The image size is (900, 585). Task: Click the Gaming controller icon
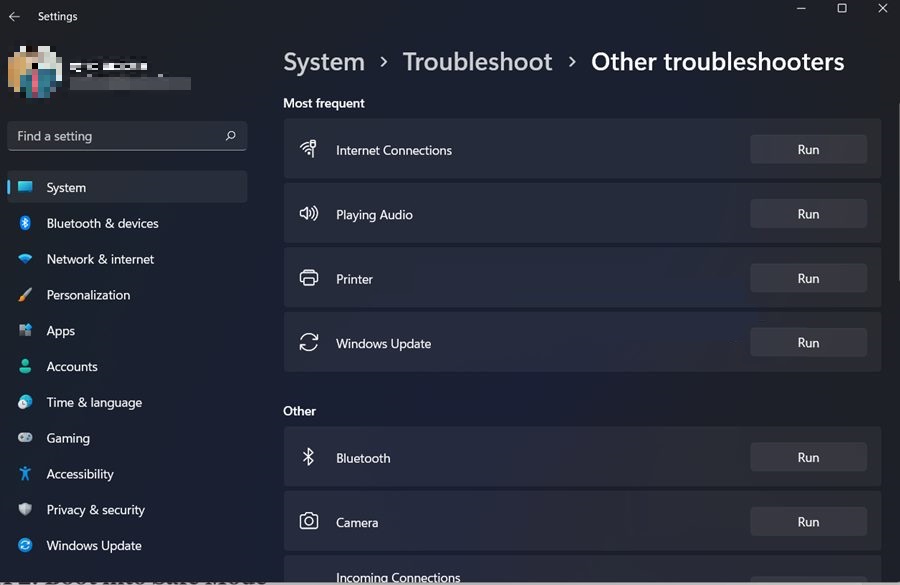25,437
